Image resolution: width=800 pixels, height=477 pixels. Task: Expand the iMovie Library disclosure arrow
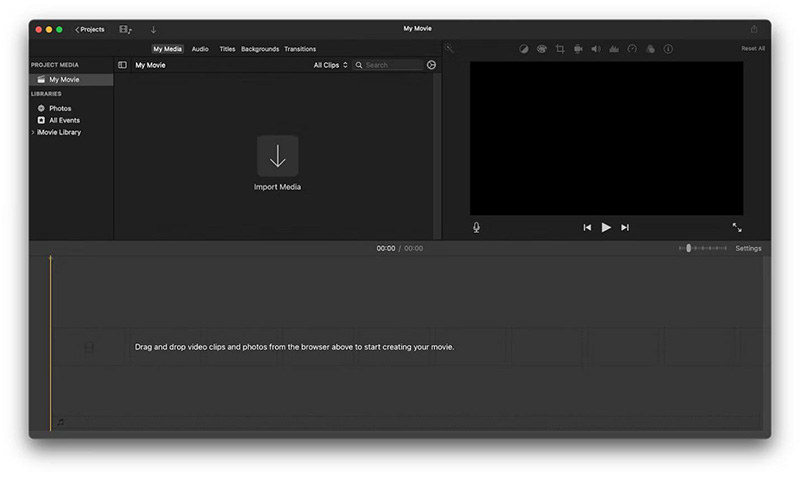click(x=33, y=132)
